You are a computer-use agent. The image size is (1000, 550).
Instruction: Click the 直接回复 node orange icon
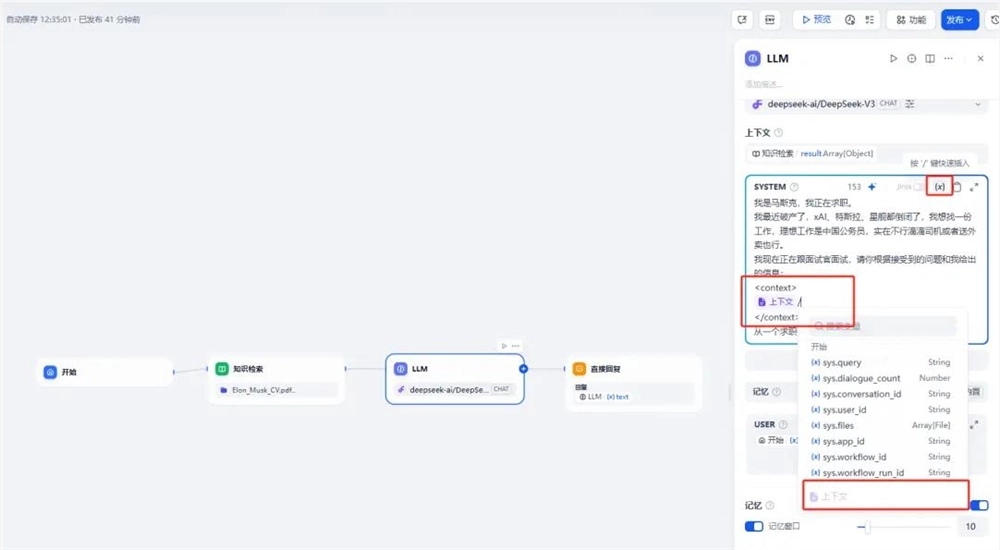click(x=579, y=369)
